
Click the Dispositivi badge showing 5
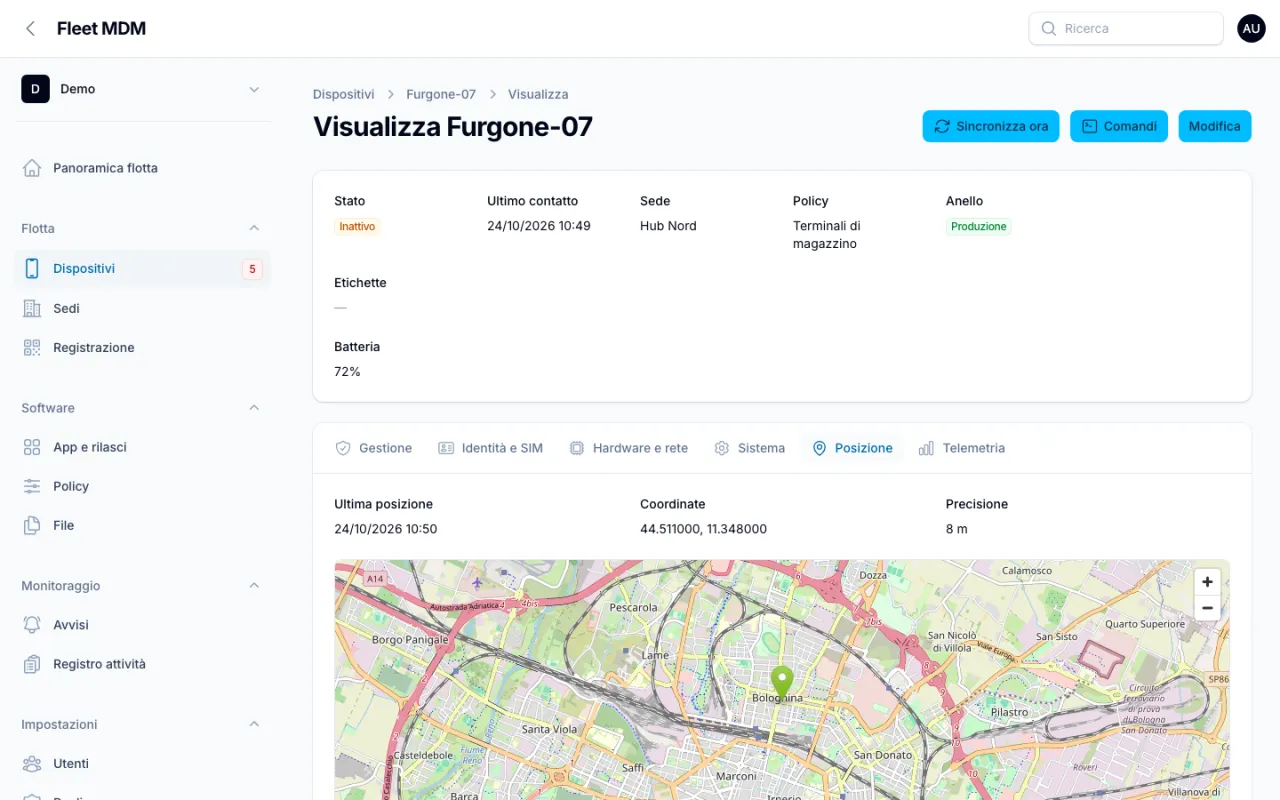(252, 269)
